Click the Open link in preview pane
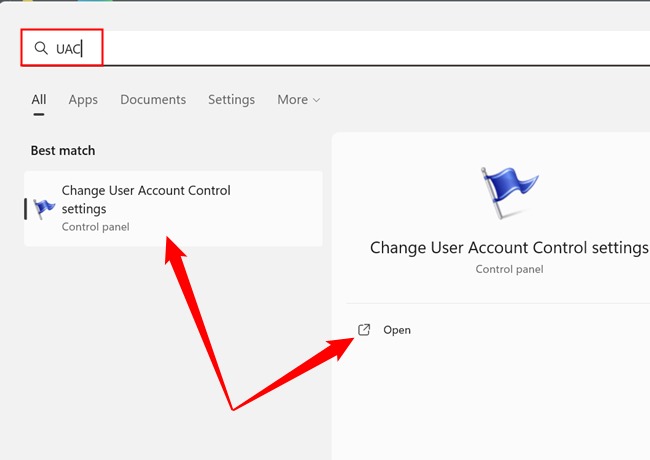This screenshot has width=650, height=460. point(397,330)
